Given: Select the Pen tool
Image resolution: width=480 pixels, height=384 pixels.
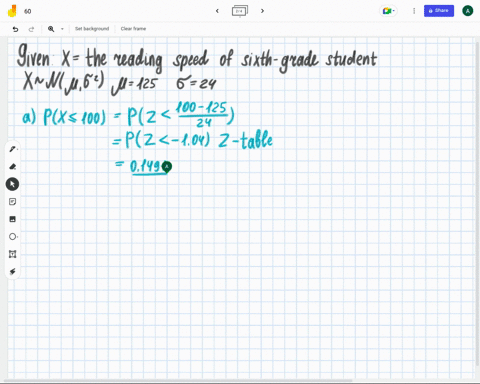Looking at the screenshot, I should 12,149.
